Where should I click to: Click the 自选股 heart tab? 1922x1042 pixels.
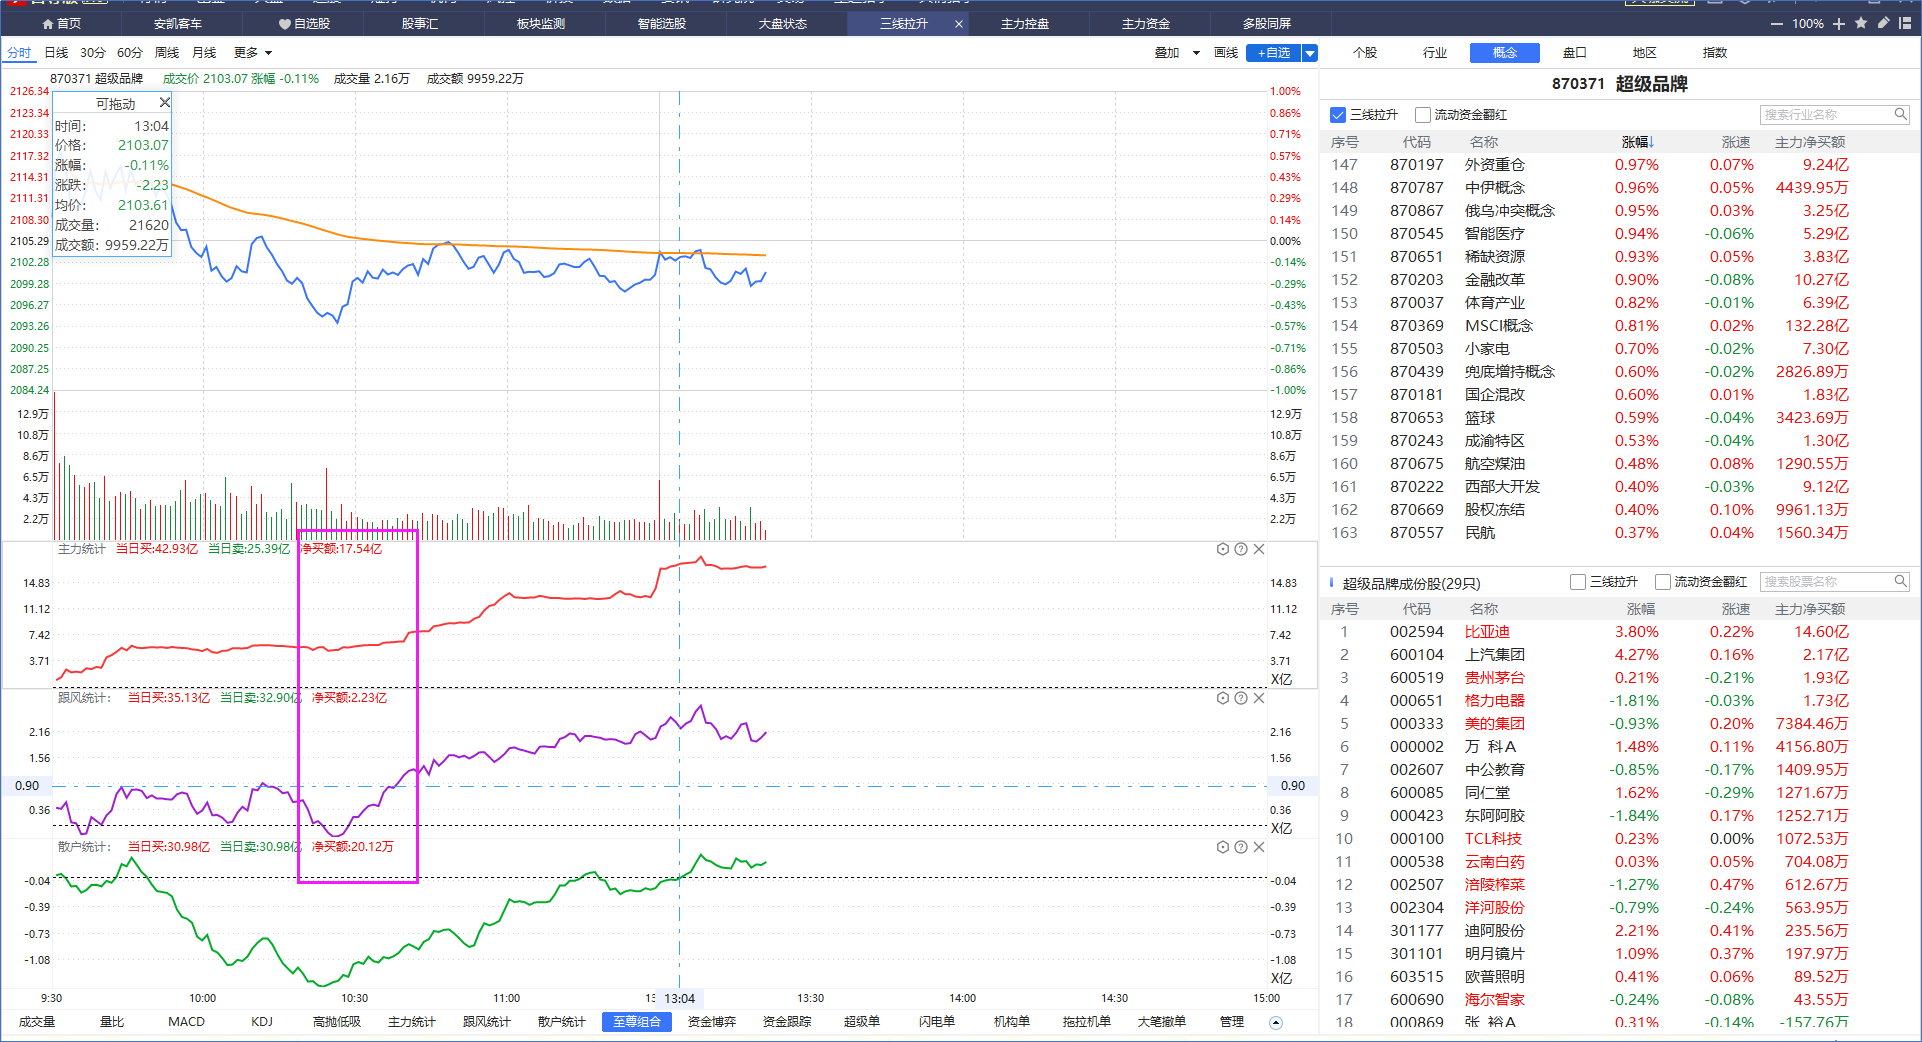tap(304, 24)
